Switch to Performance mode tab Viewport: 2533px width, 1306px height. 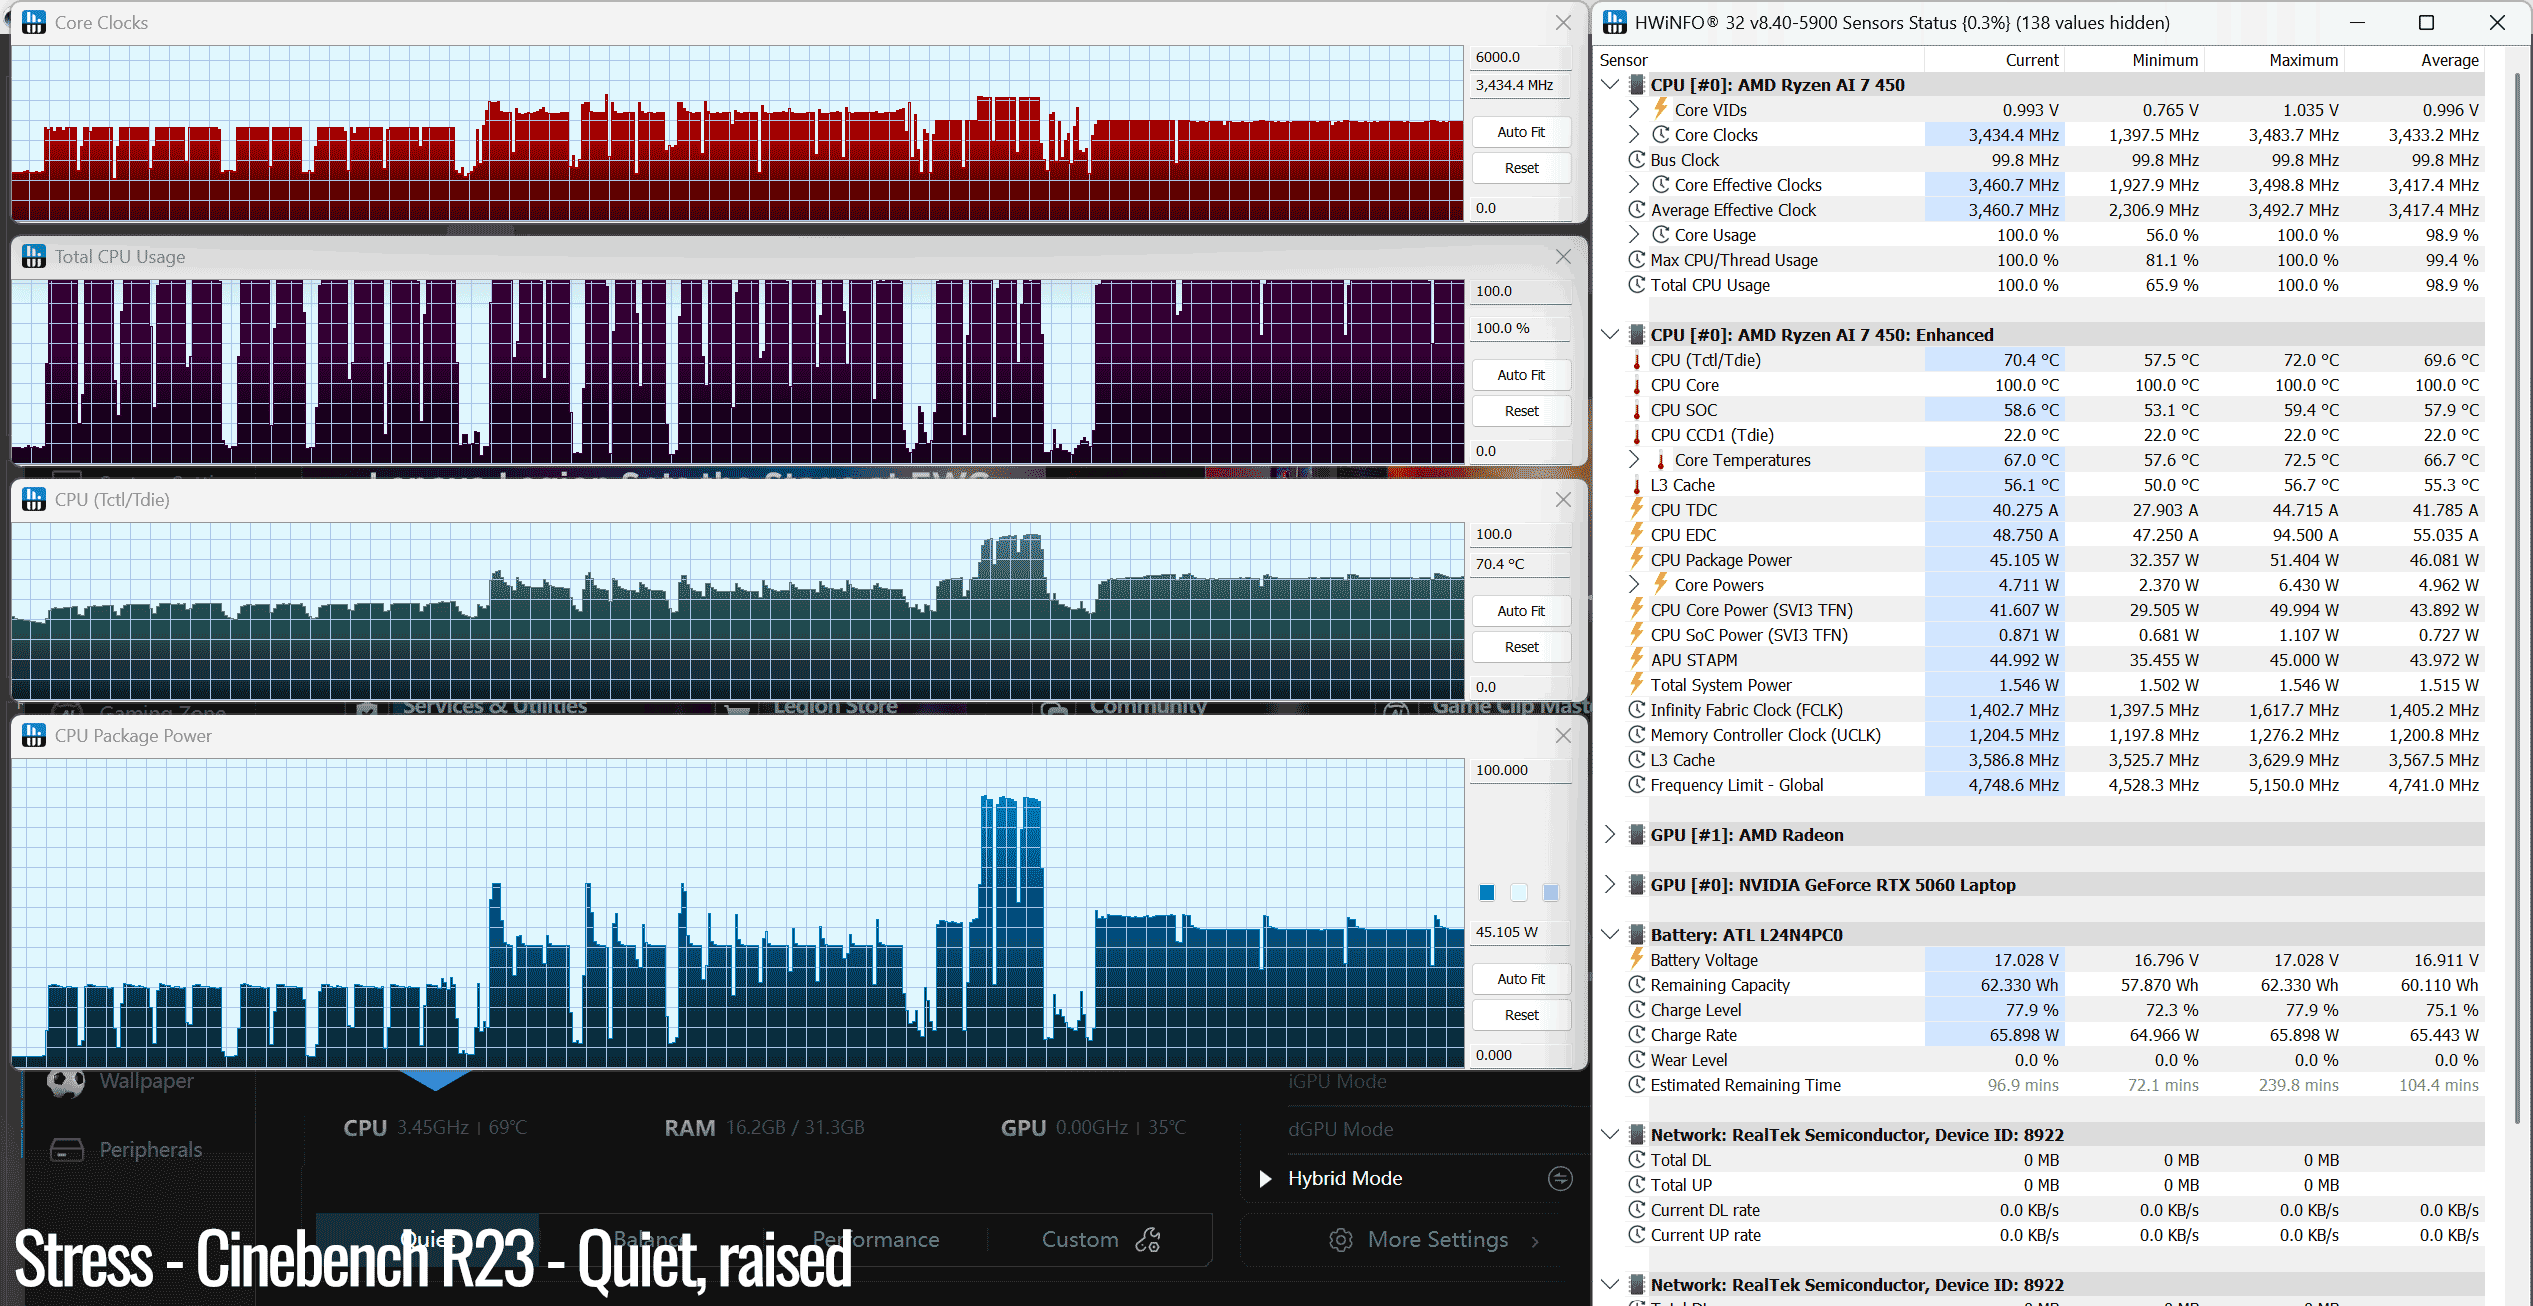(x=876, y=1240)
